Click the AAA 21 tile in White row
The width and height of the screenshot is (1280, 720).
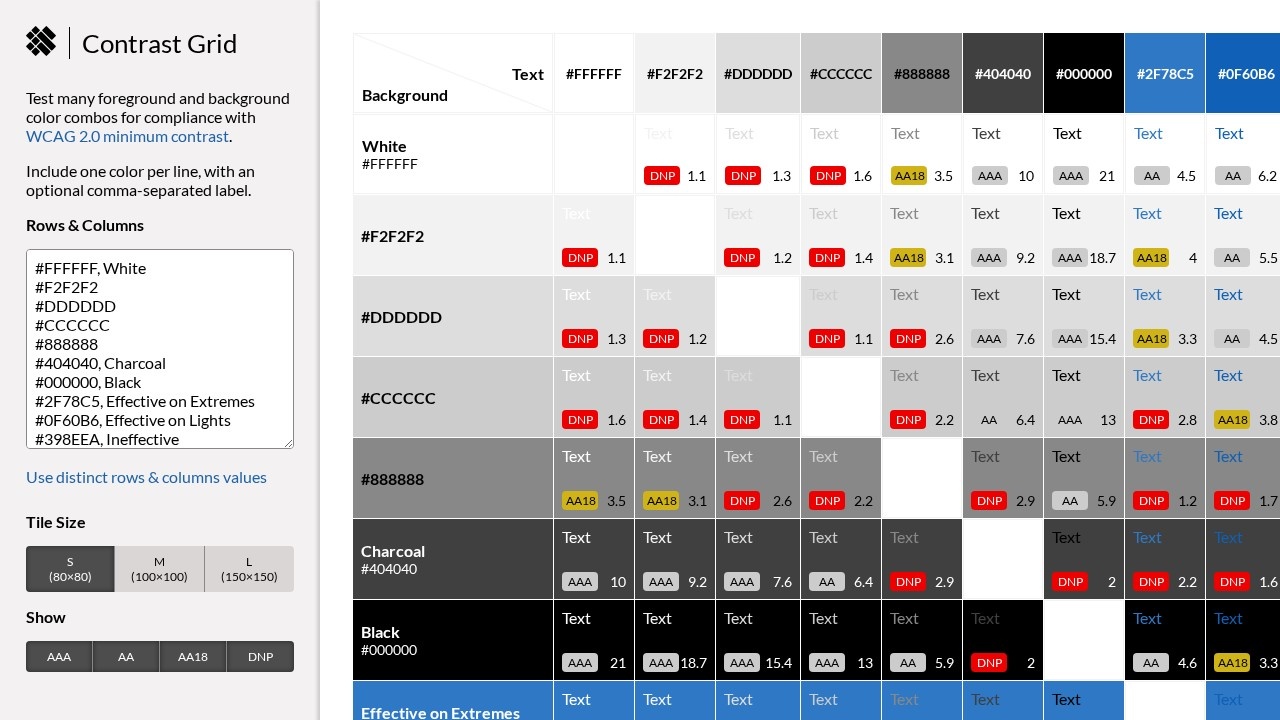coord(1084,154)
